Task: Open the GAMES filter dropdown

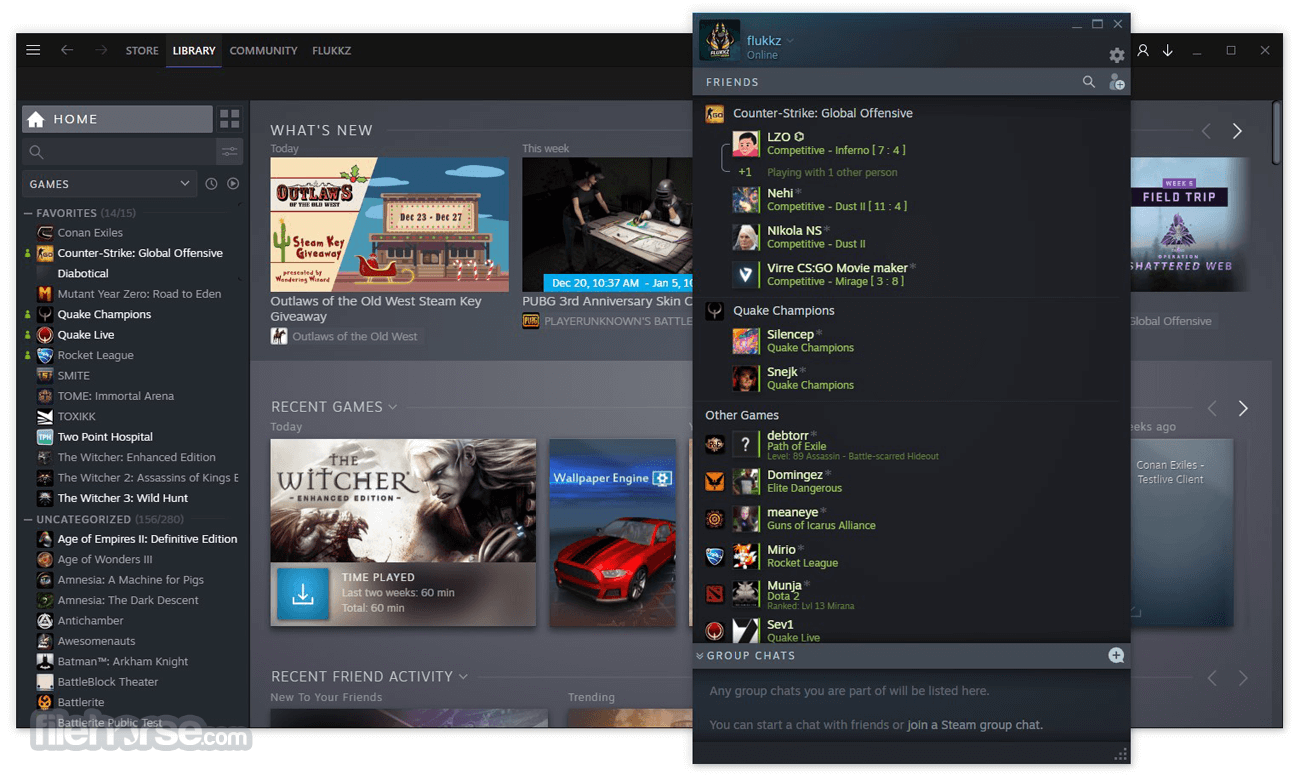Action: pyautogui.click(x=109, y=184)
